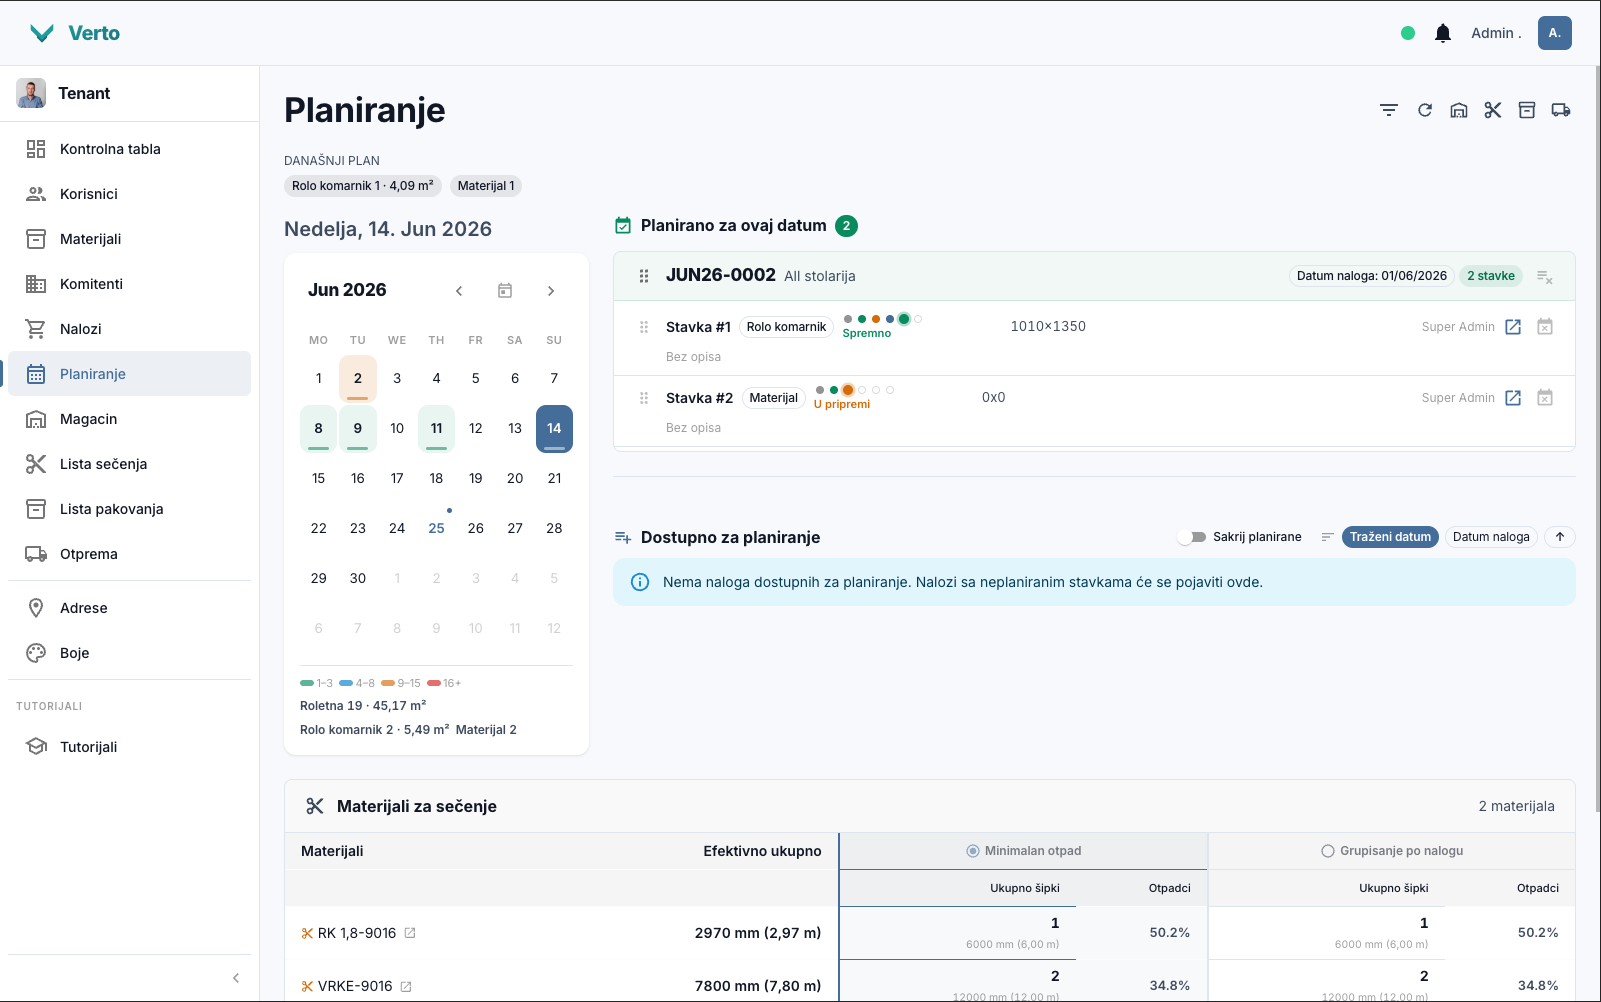Screen dimensions: 1601x1002
Task: Click the VRKE-9016 material name
Action: click(x=355, y=986)
